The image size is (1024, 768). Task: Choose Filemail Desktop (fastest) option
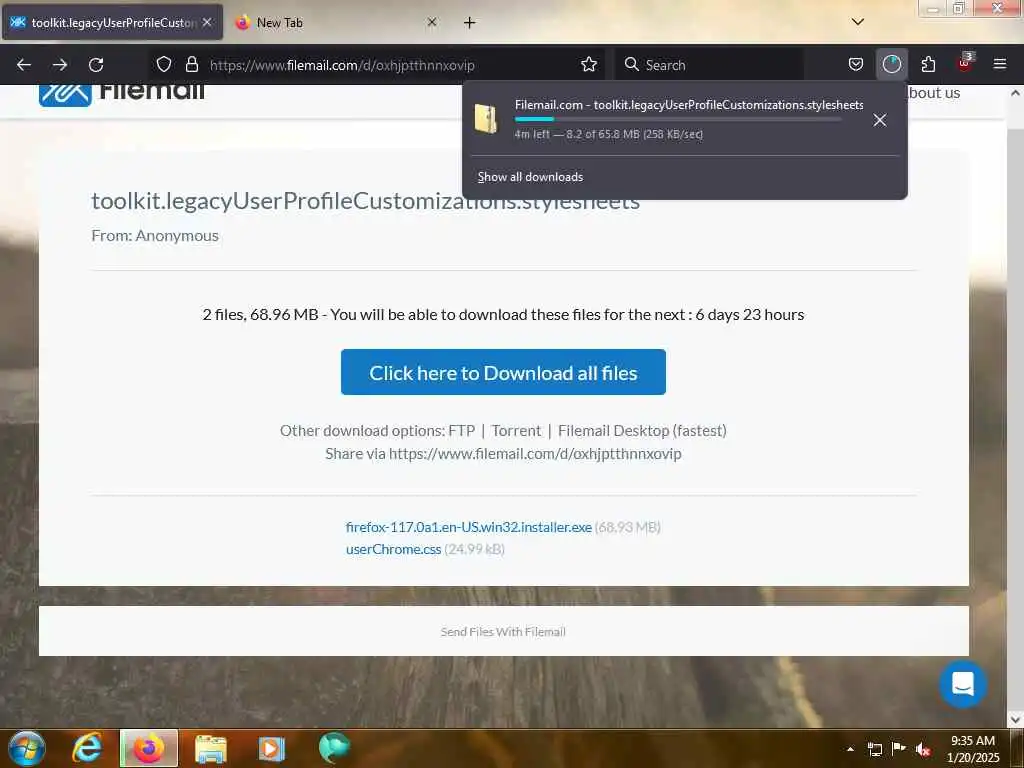642,430
